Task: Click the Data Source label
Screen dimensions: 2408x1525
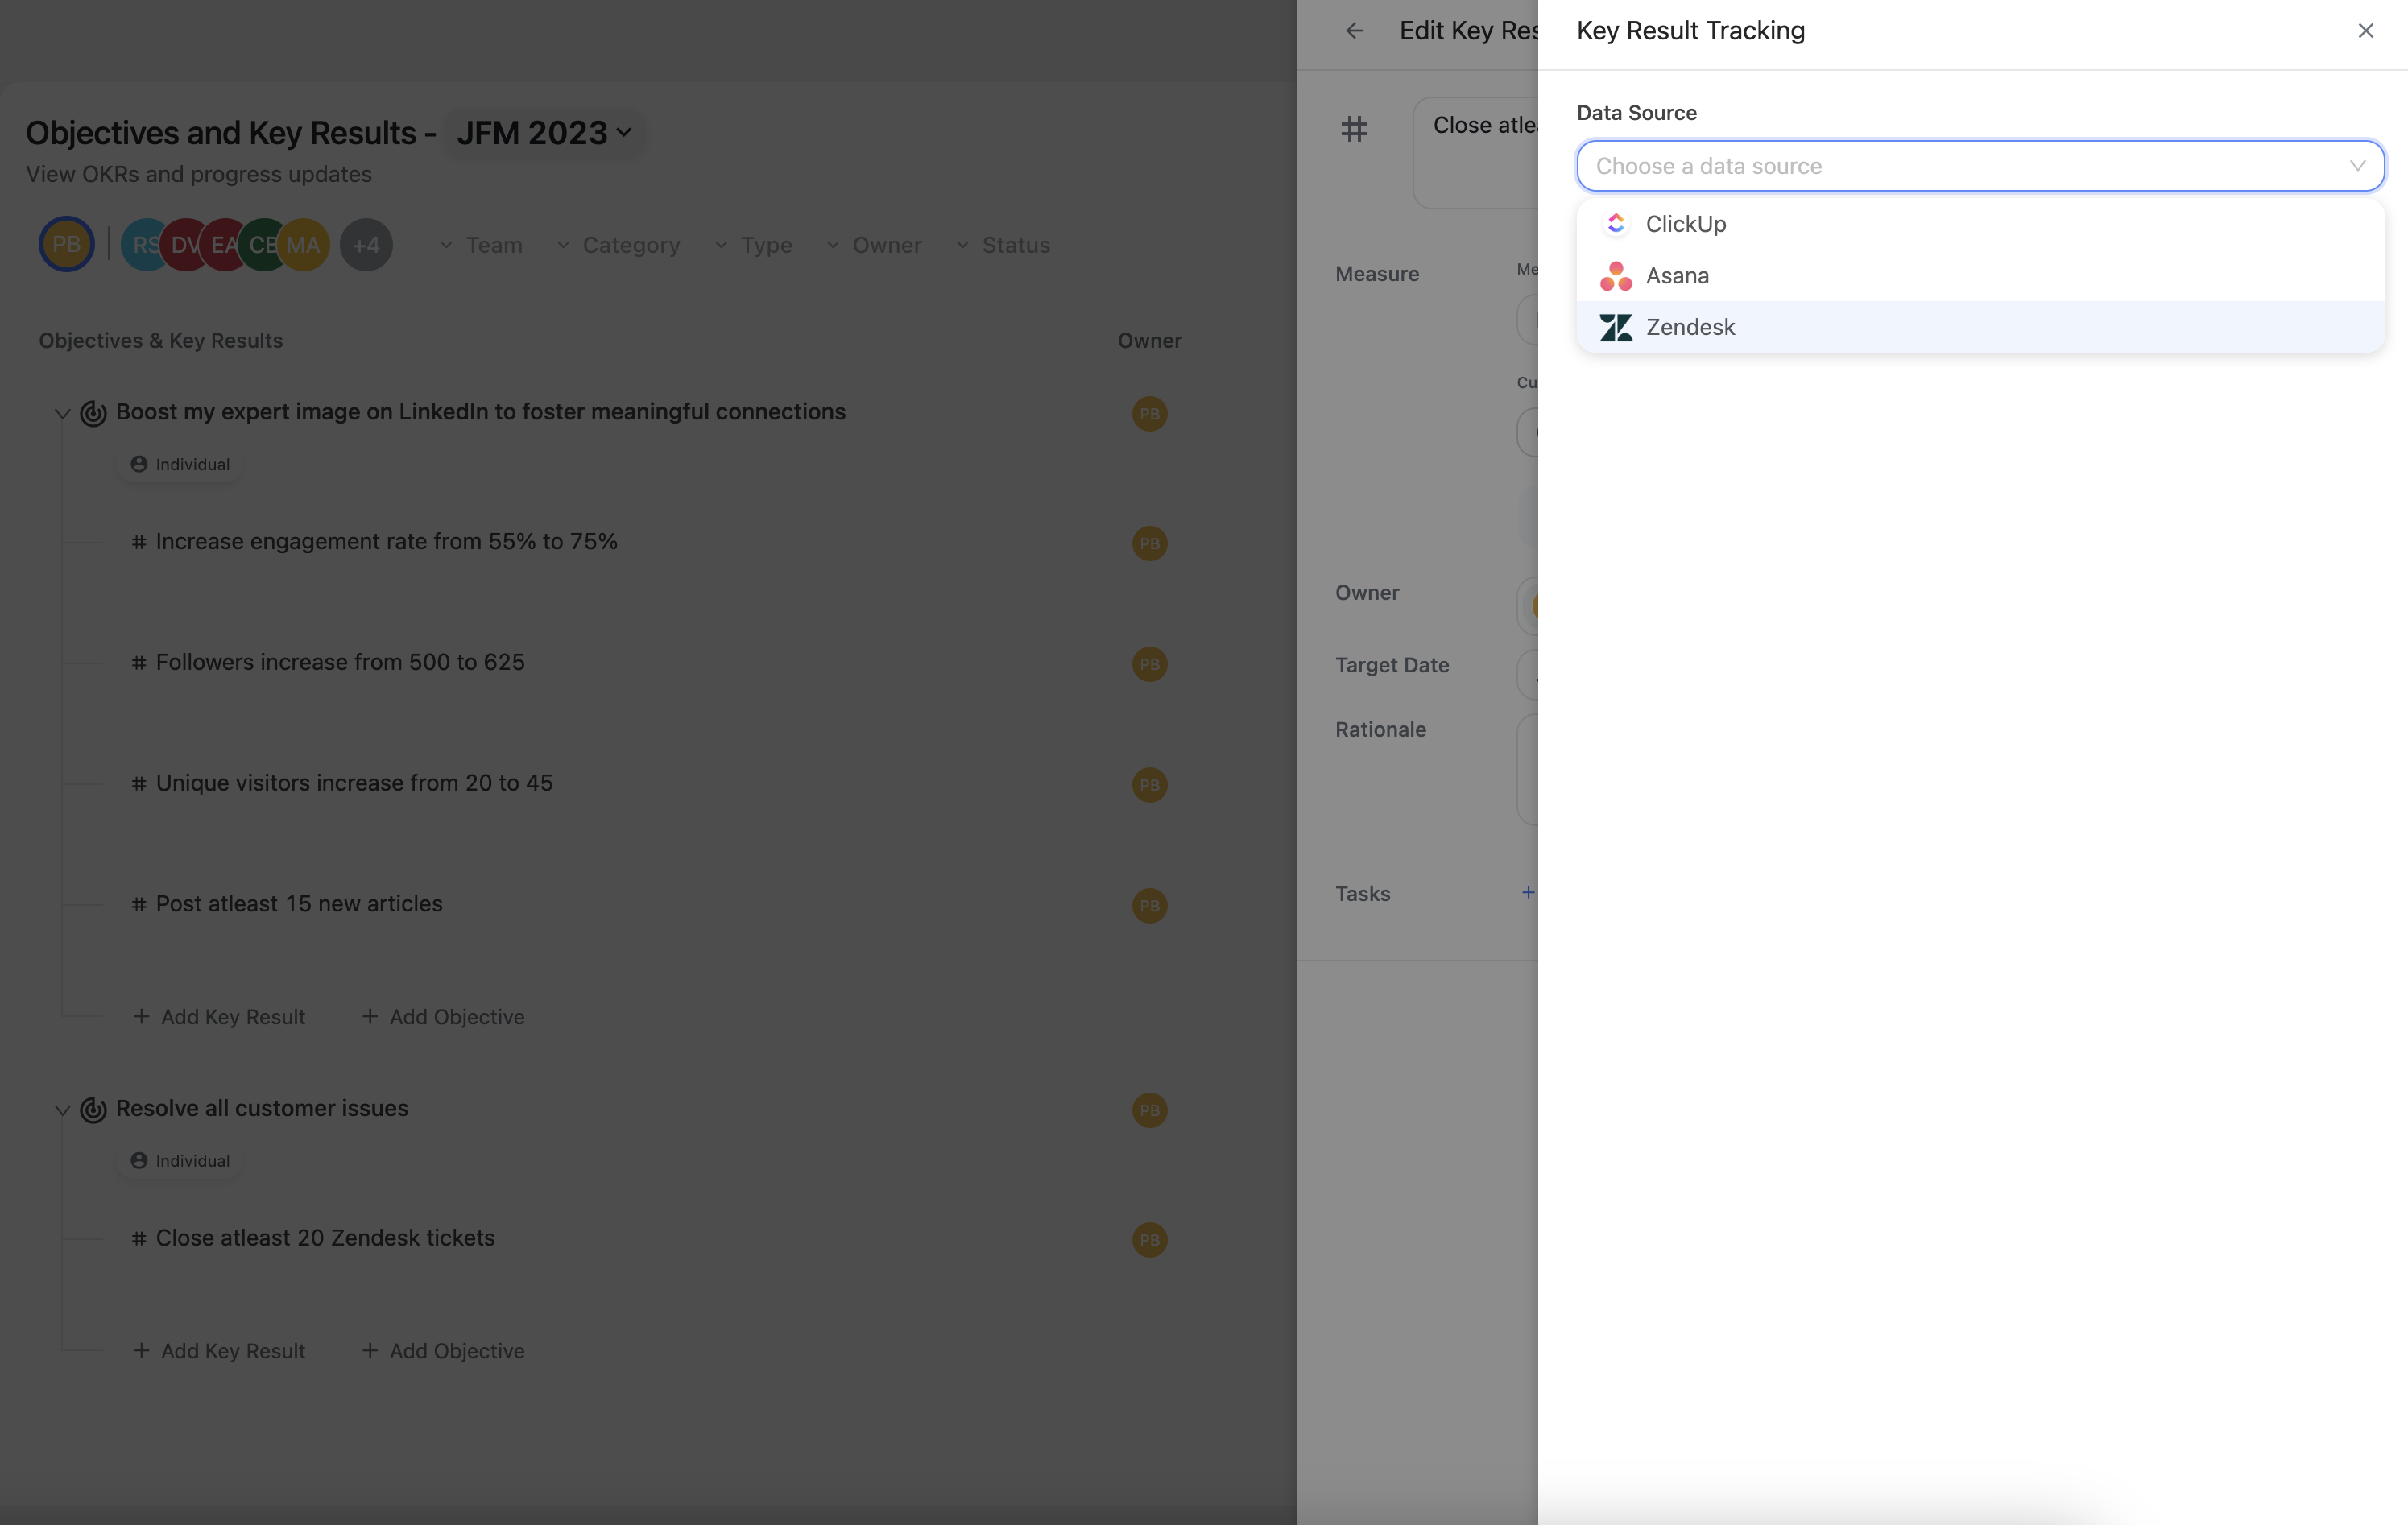Action: point(1637,113)
